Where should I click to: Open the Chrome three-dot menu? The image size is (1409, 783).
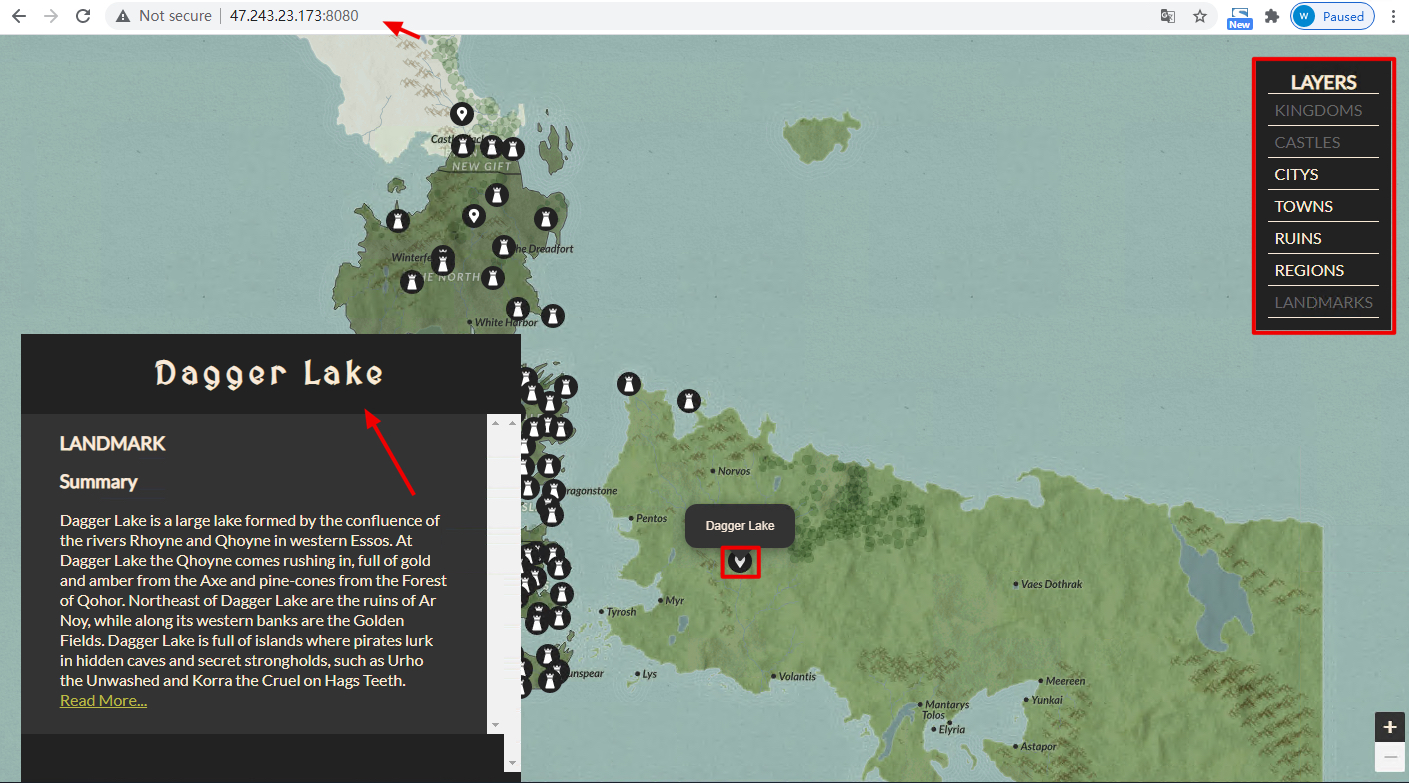(x=1393, y=16)
